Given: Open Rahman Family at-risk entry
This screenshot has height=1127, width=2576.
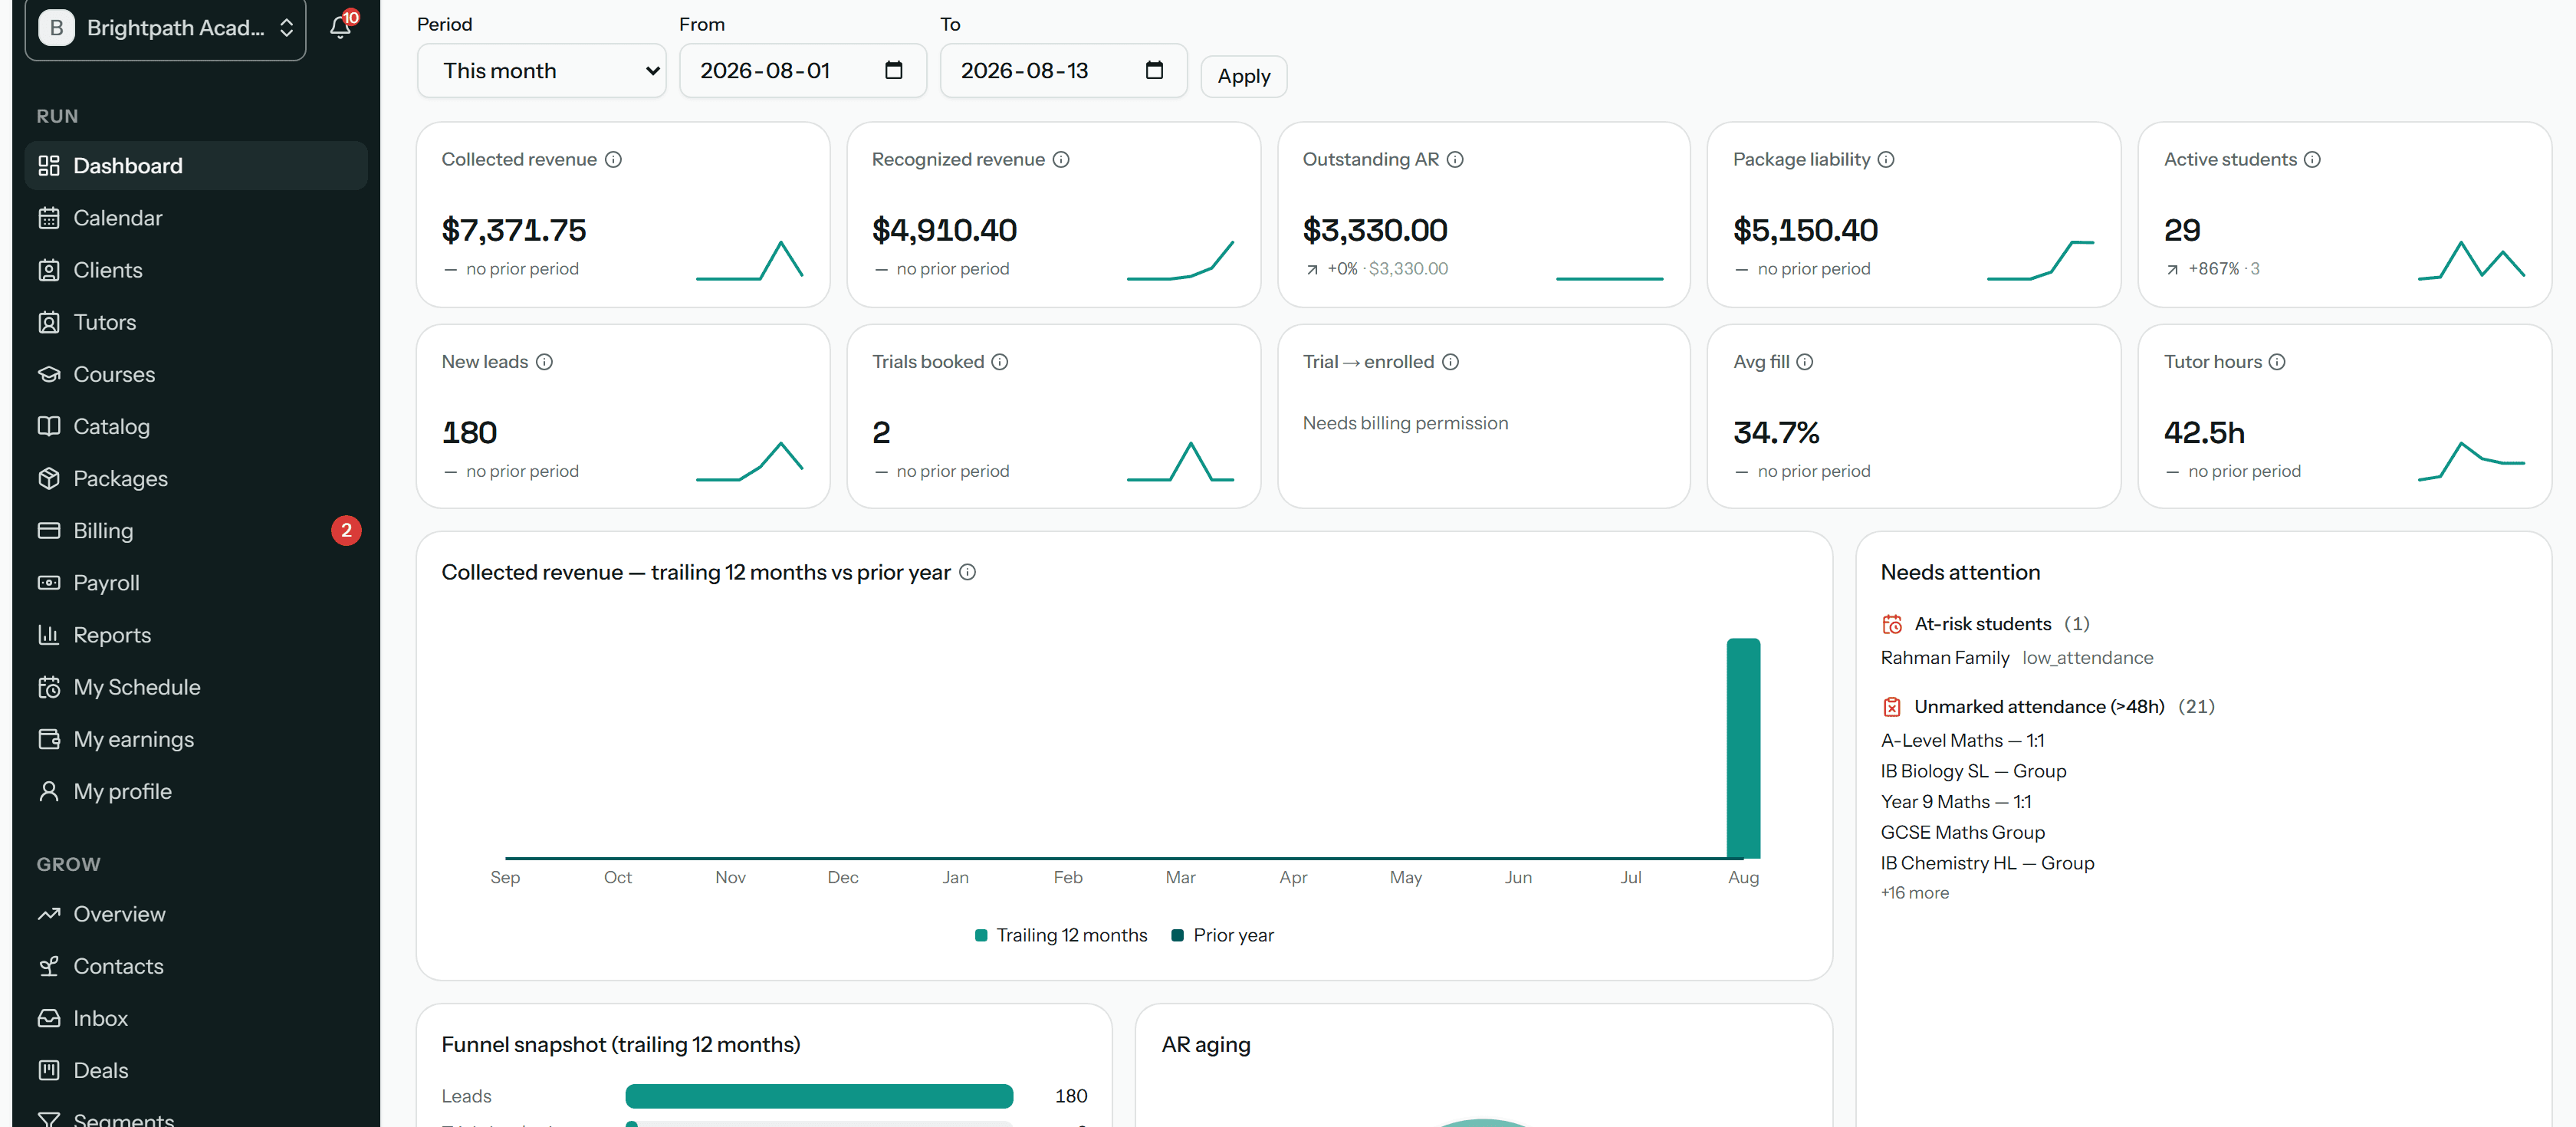Looking at the screenshot, I should click(x=1944, y=658).
